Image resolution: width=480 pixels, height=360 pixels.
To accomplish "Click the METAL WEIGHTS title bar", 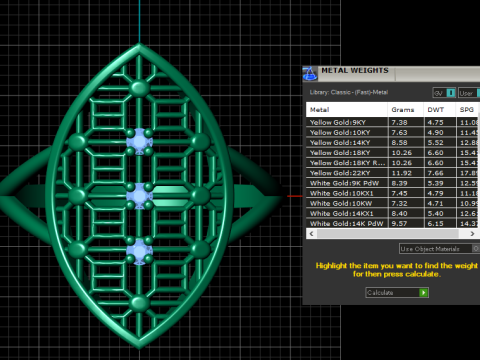I will coord(392,74).
